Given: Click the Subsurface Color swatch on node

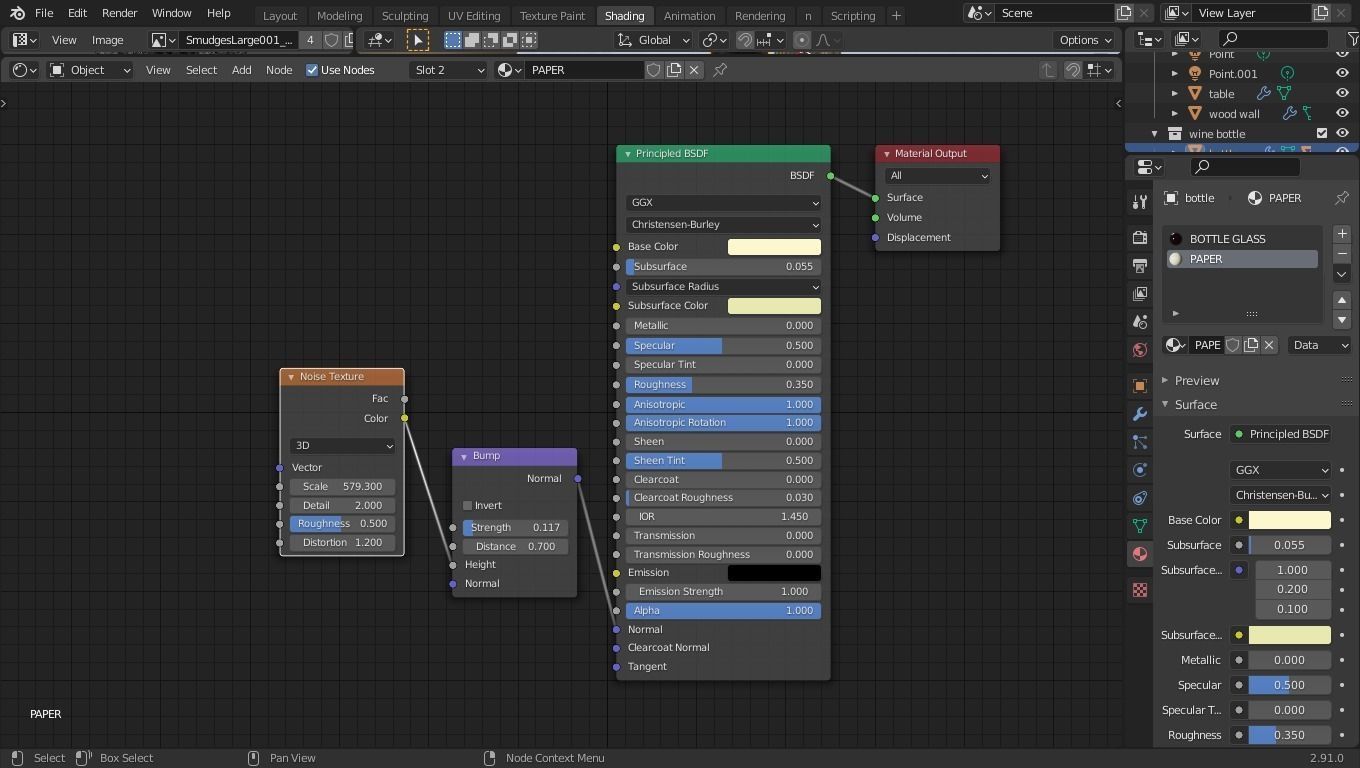Looking at the screenshot, I should point(774,306).
